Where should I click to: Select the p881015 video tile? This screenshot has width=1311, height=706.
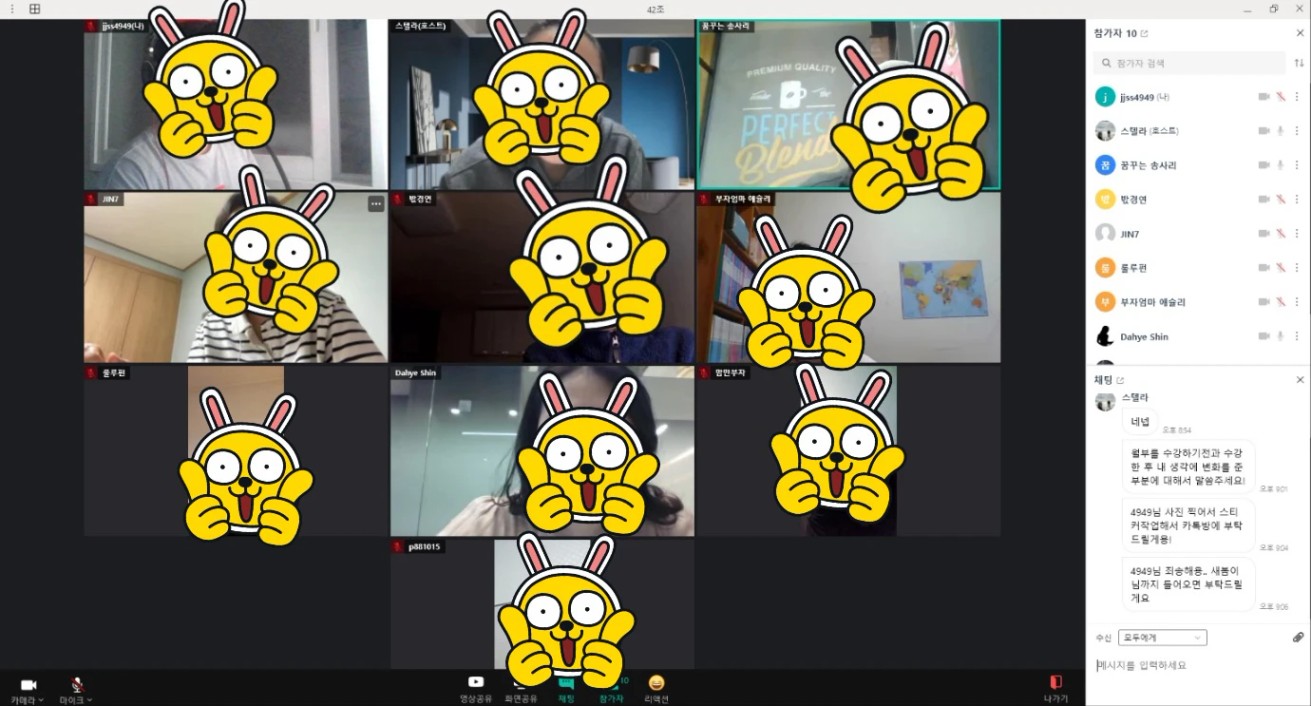tap(542, 604)
